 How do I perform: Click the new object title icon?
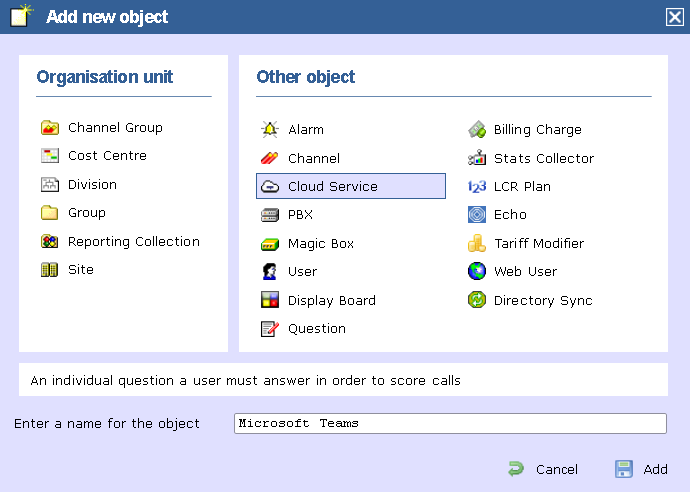[21, 16]
